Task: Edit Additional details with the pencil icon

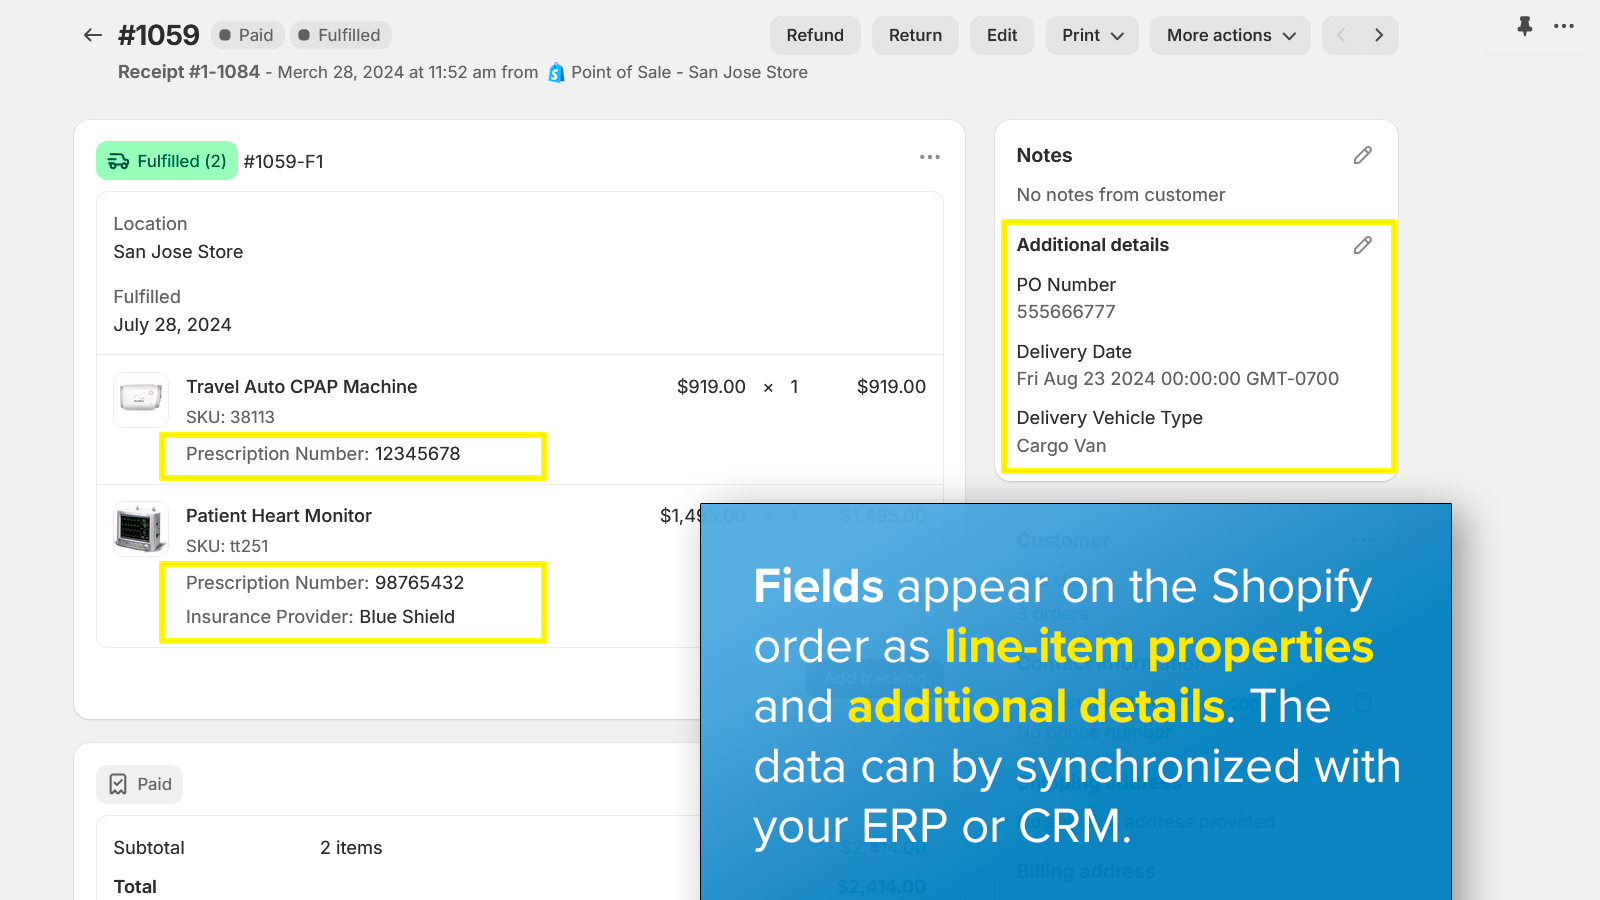Action: [x=1362, y=245]
